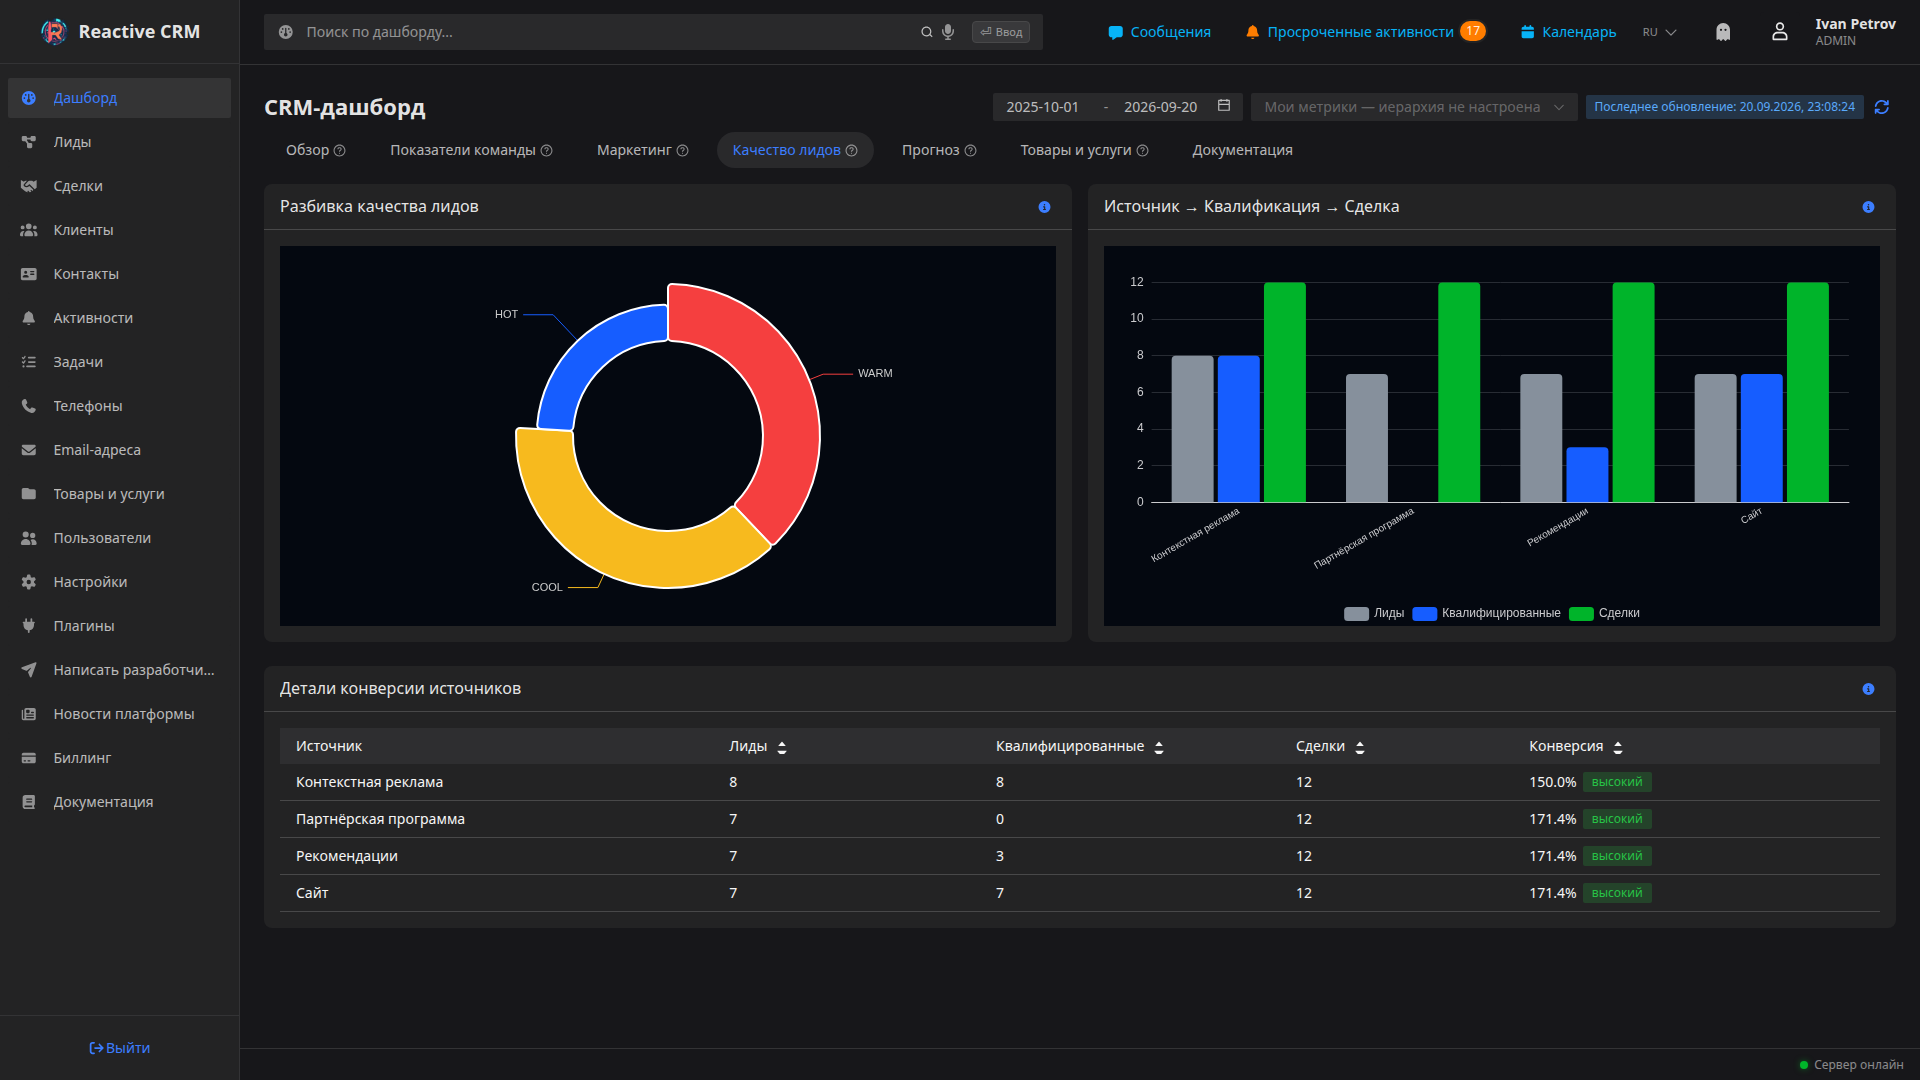The image size is (1920, 1080).
Task: Sort table by Квалифицированные column
Action: [1159, 747]
